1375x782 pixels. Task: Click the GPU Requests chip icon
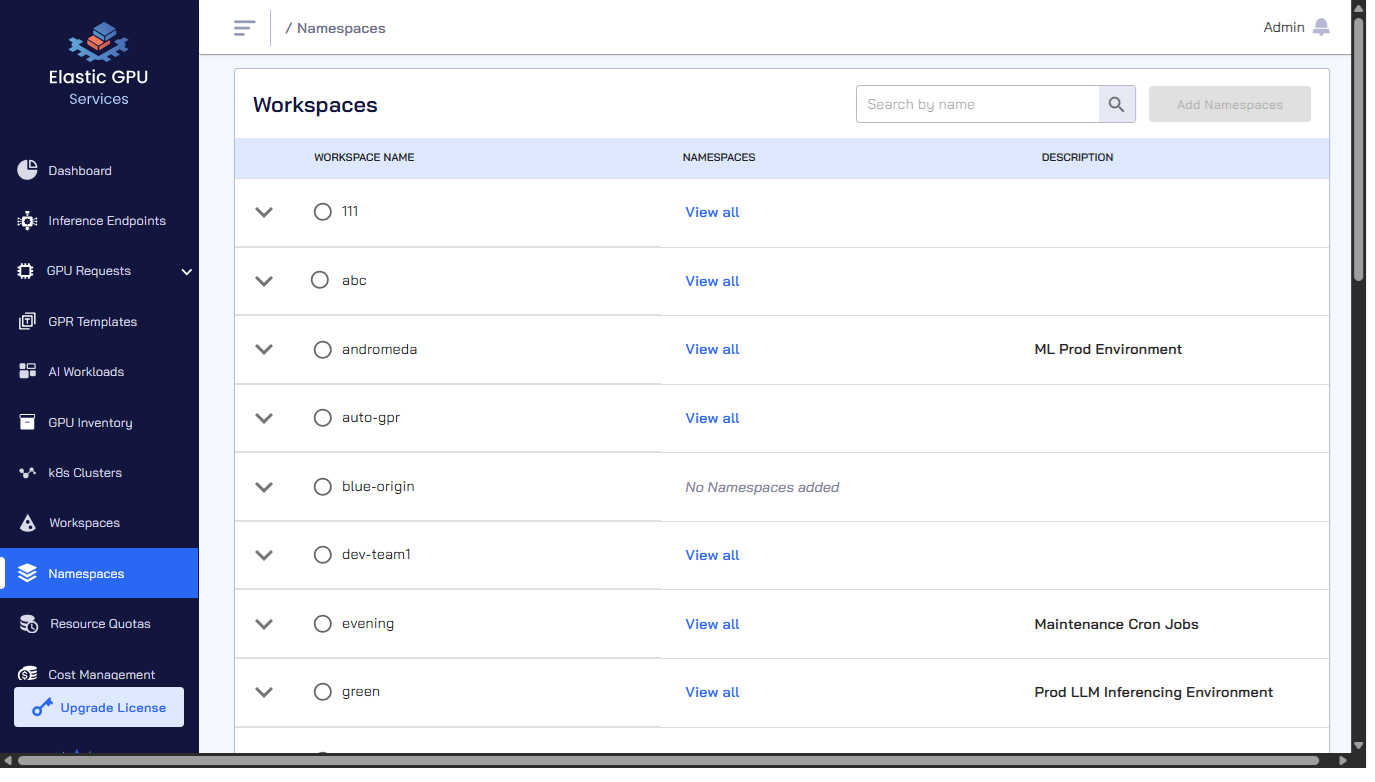[x=26, y=271]
